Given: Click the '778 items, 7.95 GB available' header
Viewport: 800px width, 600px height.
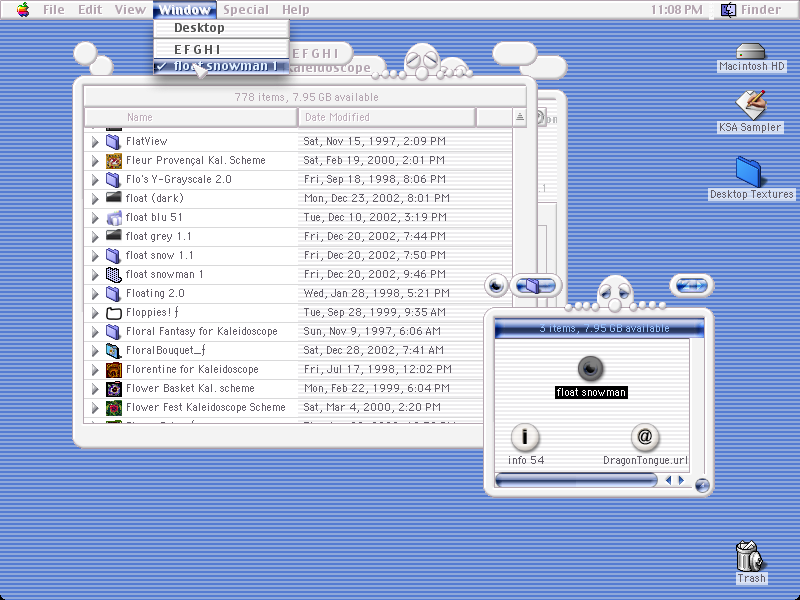Looking at the screenshot, I should pos(306,97).
